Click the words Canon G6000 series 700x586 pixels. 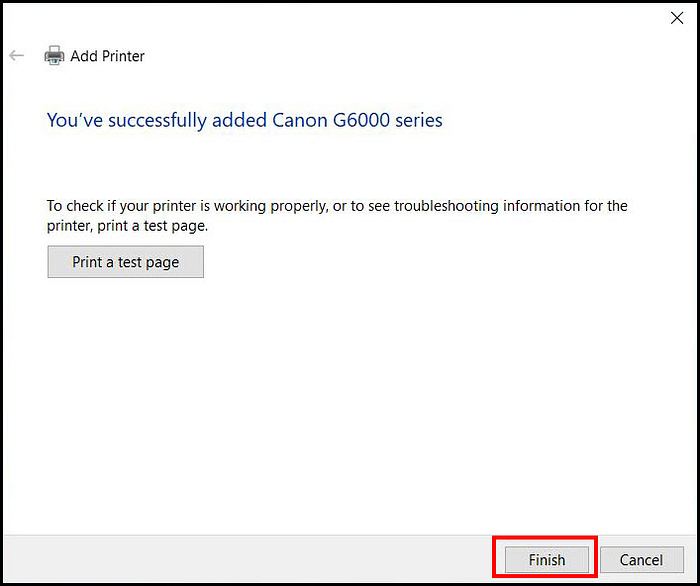click(x=357, y=120)
